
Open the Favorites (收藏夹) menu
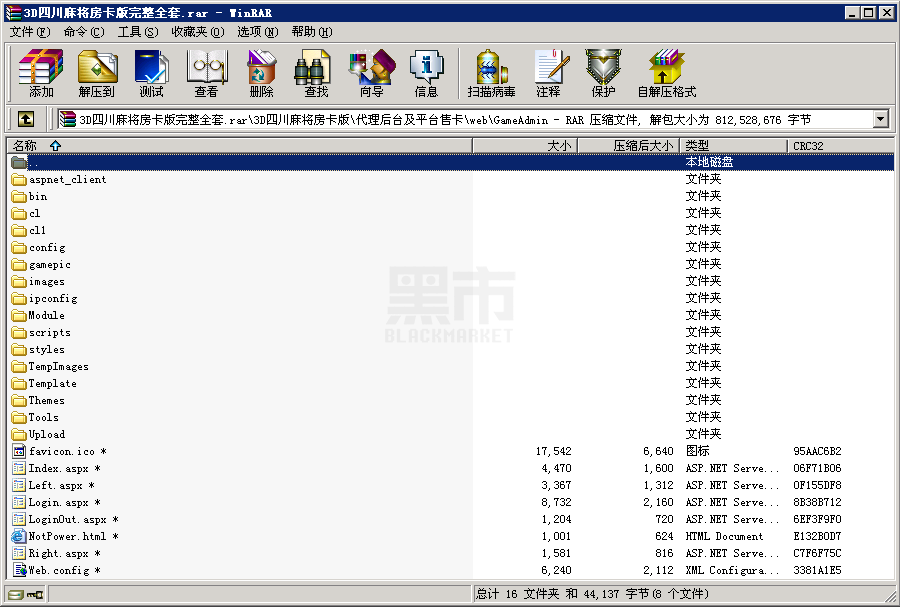tap(198, 32)
